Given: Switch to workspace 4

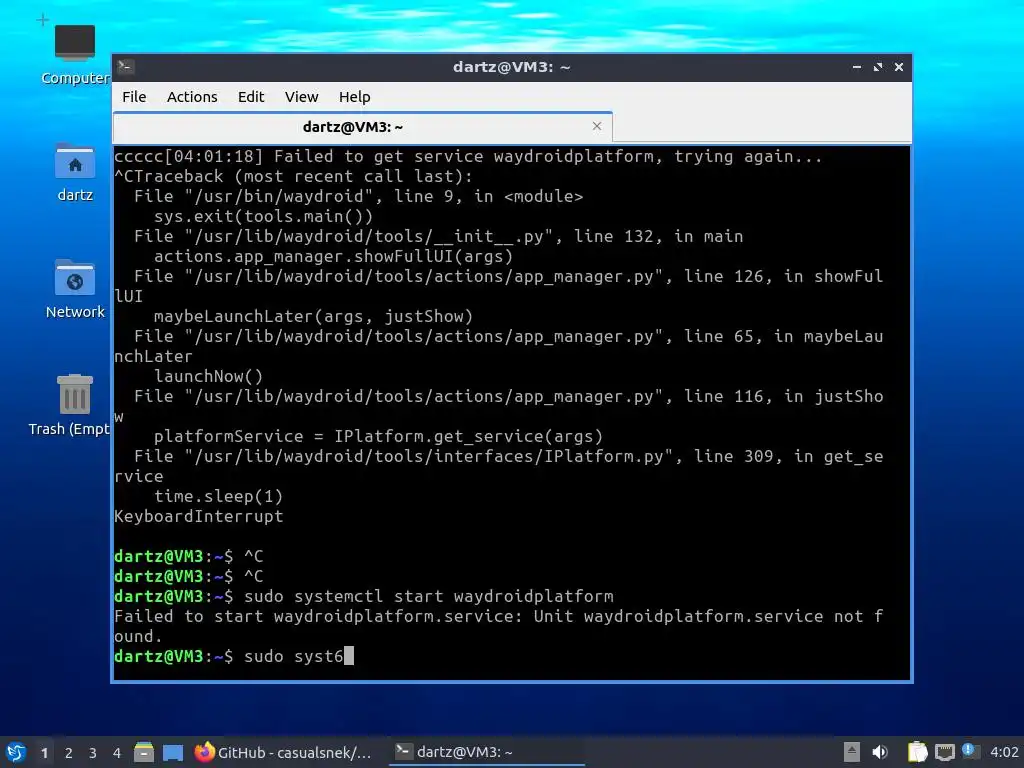Looking at the screenshot, I should pos(117,753).
